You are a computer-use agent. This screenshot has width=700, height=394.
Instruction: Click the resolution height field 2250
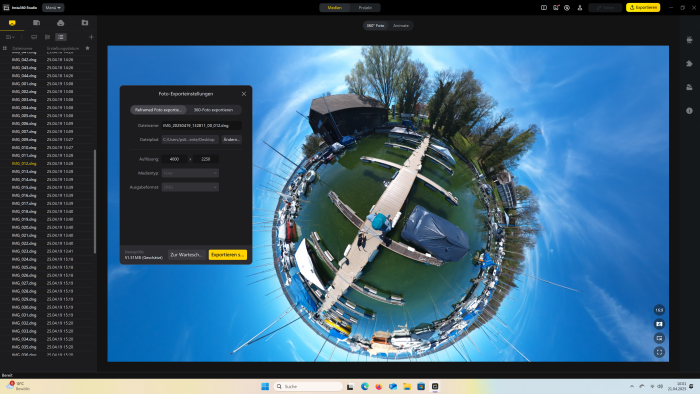[x=206, y=159]
